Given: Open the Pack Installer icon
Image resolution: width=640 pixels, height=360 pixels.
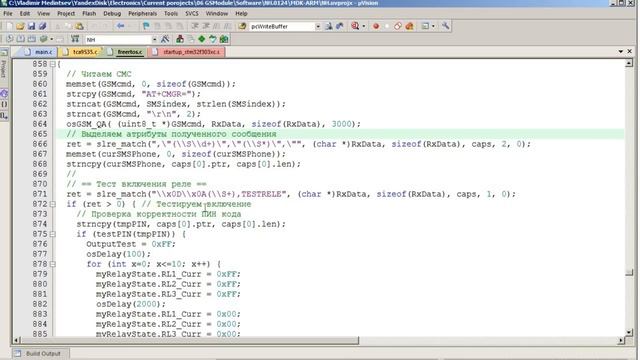Looking at the screenshot, I should 224,39.
